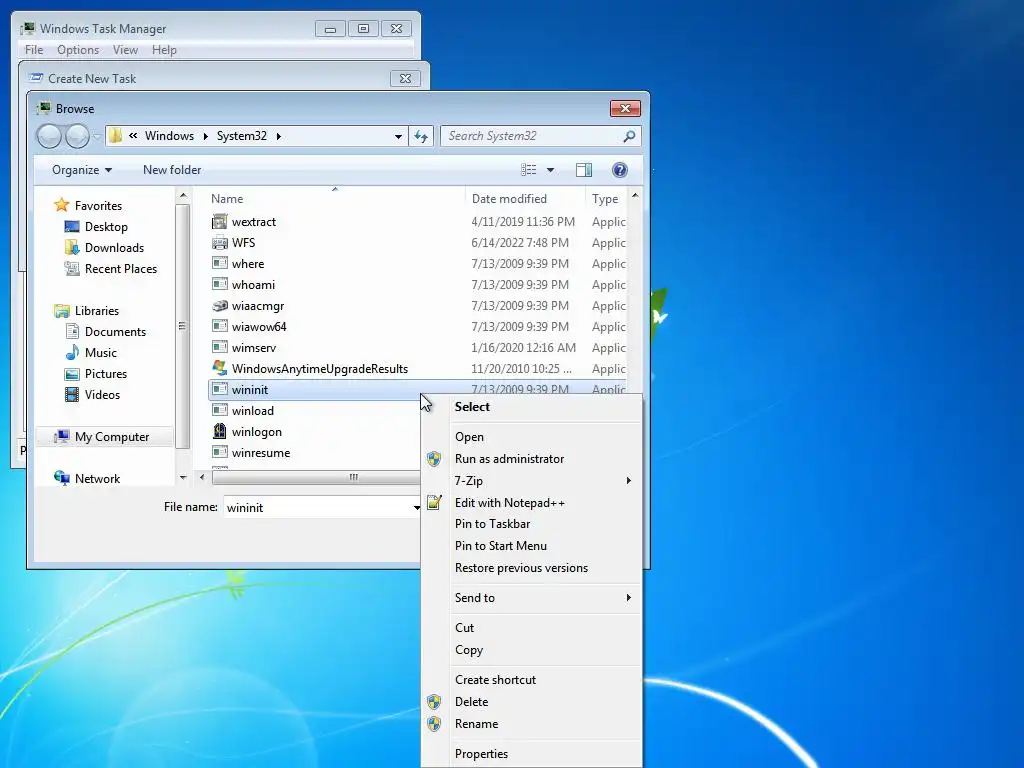Expand the 7-Zip submenu
Viewport: 1024px width, 768px height.
point(628,481)
